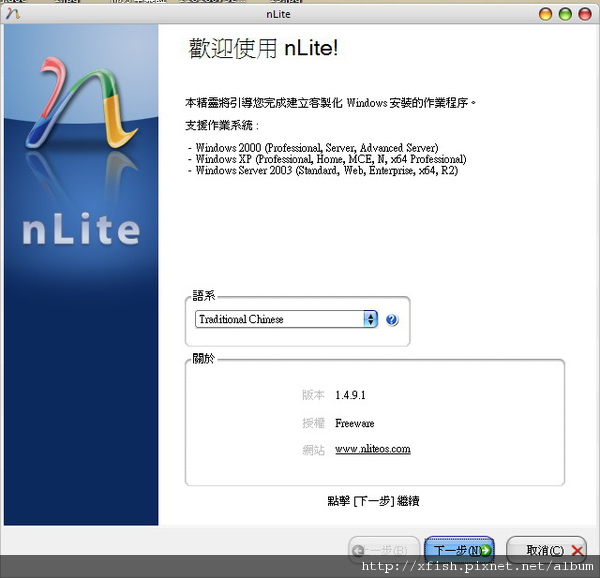Click the nLite title bar app icon
This screenshot has height=578, width=600.
coord(13,14)
